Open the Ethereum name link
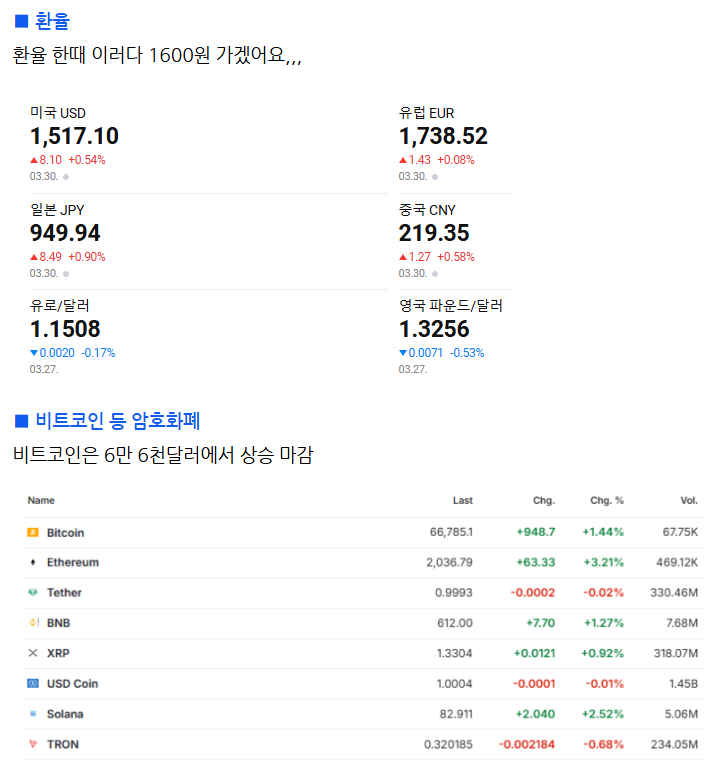Screen dimensions: 709x766 click(x=72, y=563)
